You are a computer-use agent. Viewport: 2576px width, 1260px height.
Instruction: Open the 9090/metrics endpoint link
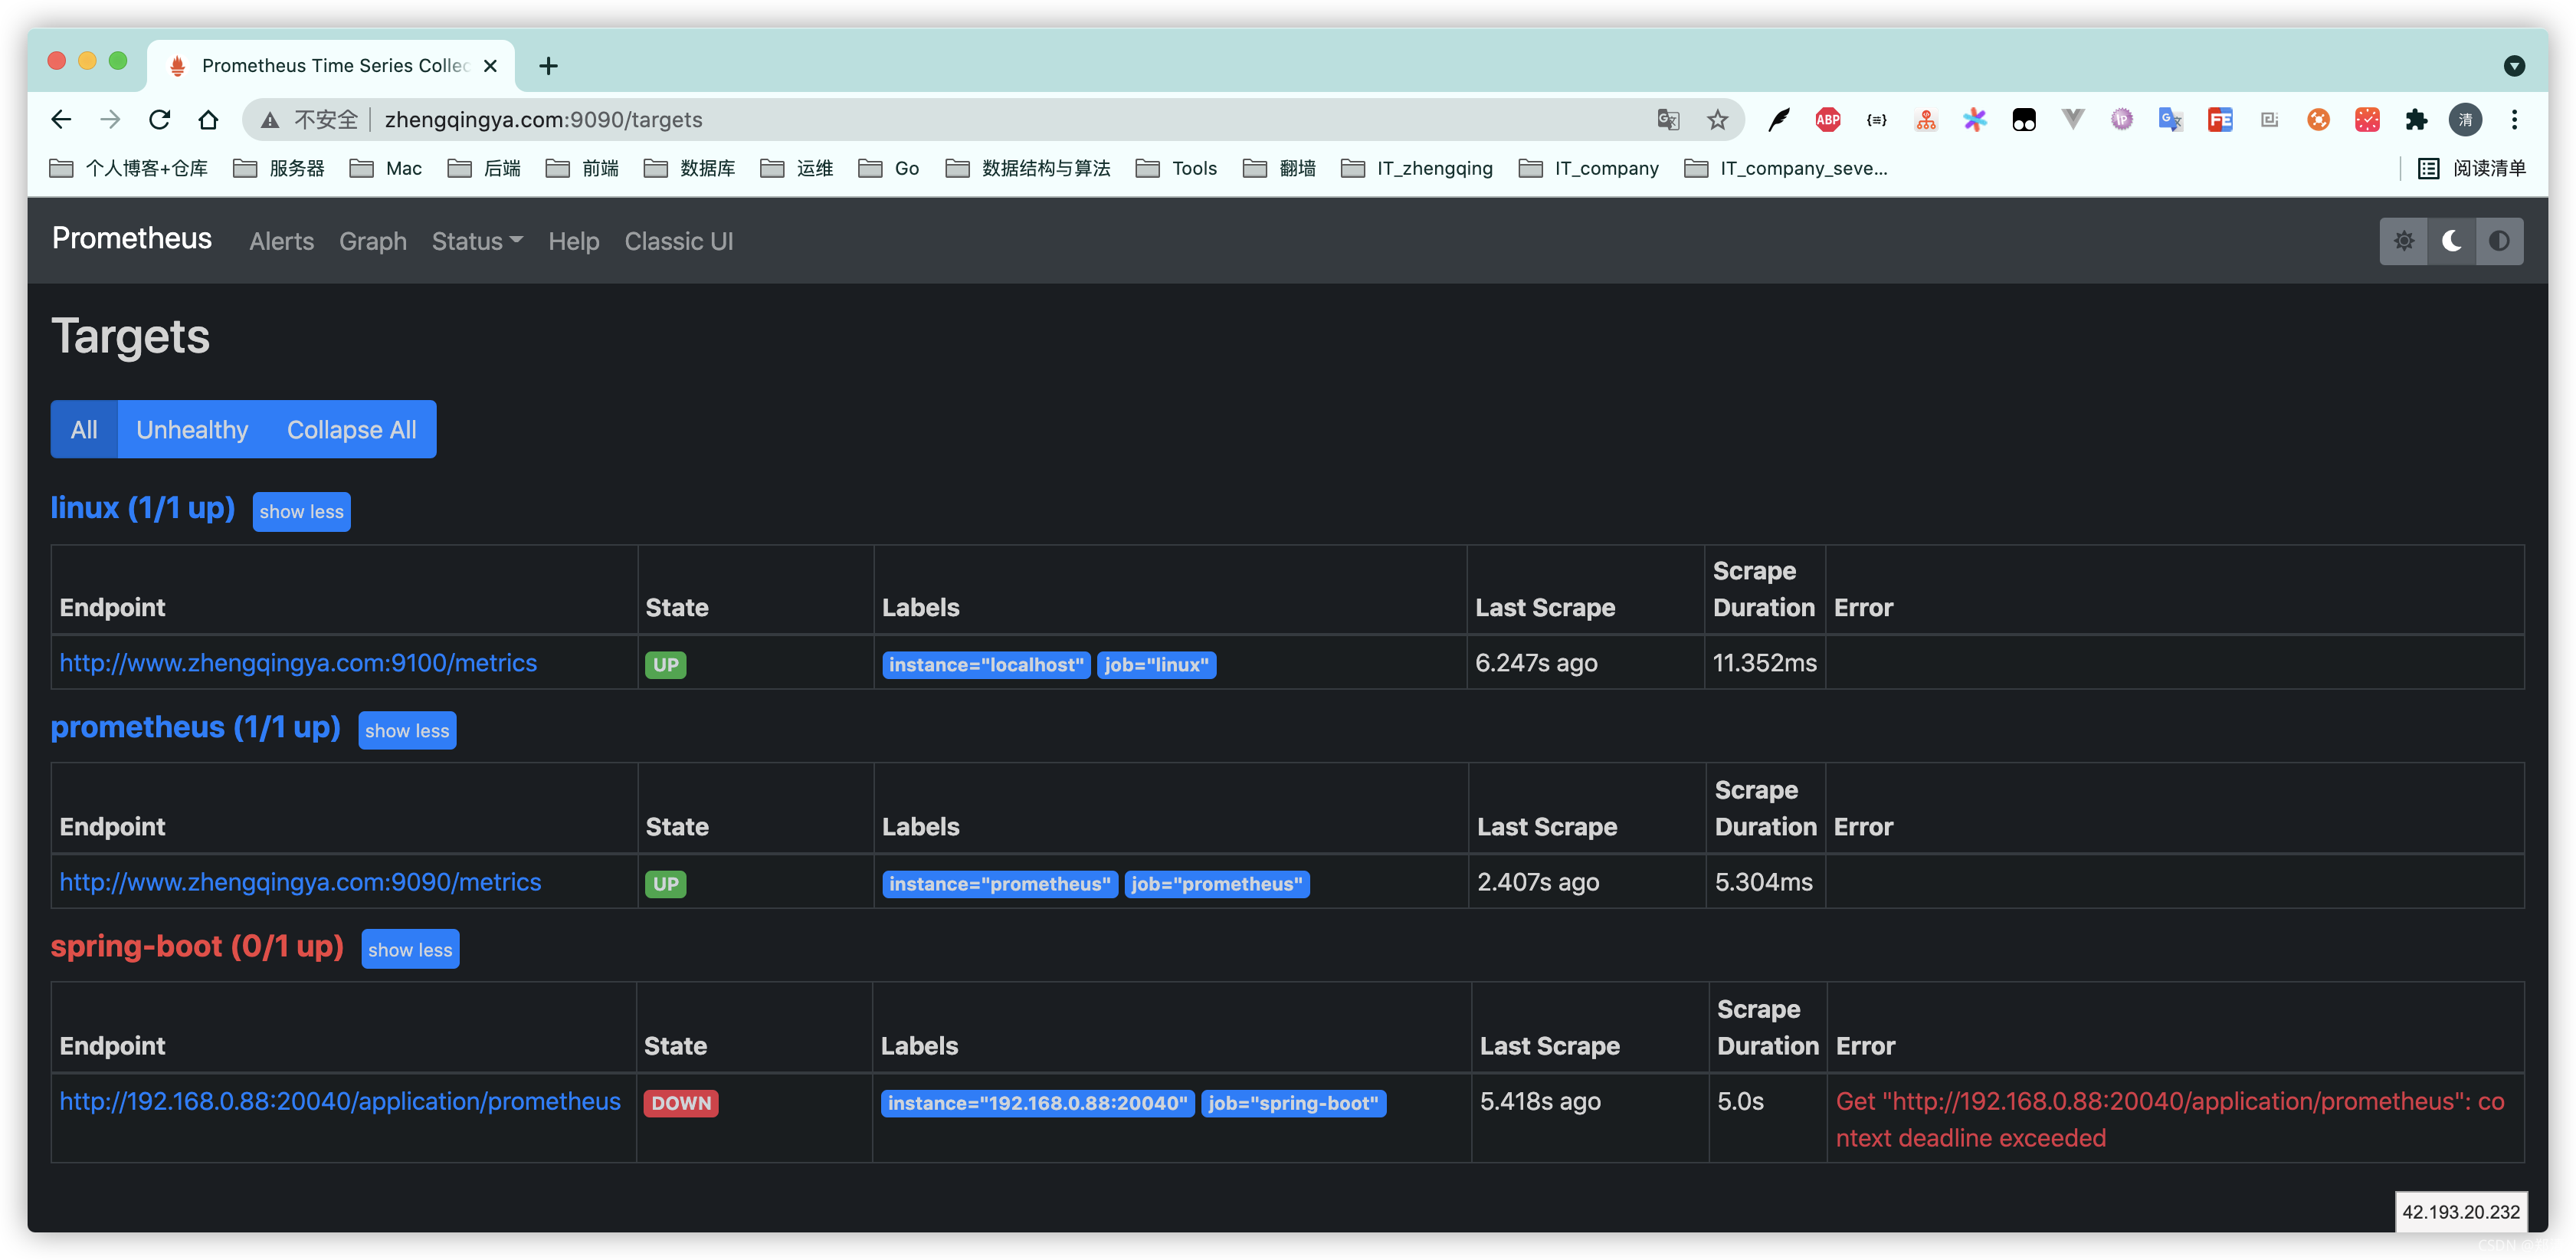click(x=300, y=882)
